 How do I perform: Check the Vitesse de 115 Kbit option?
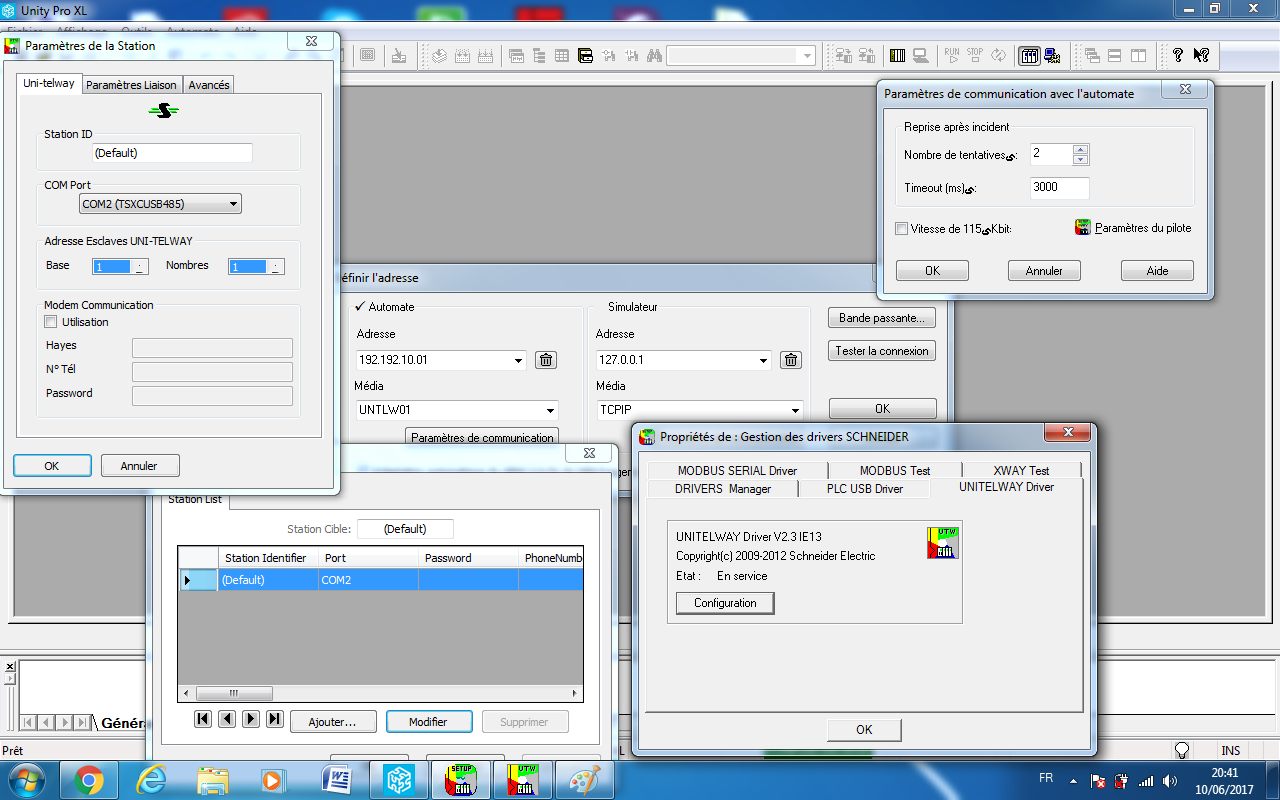(902, 229)
